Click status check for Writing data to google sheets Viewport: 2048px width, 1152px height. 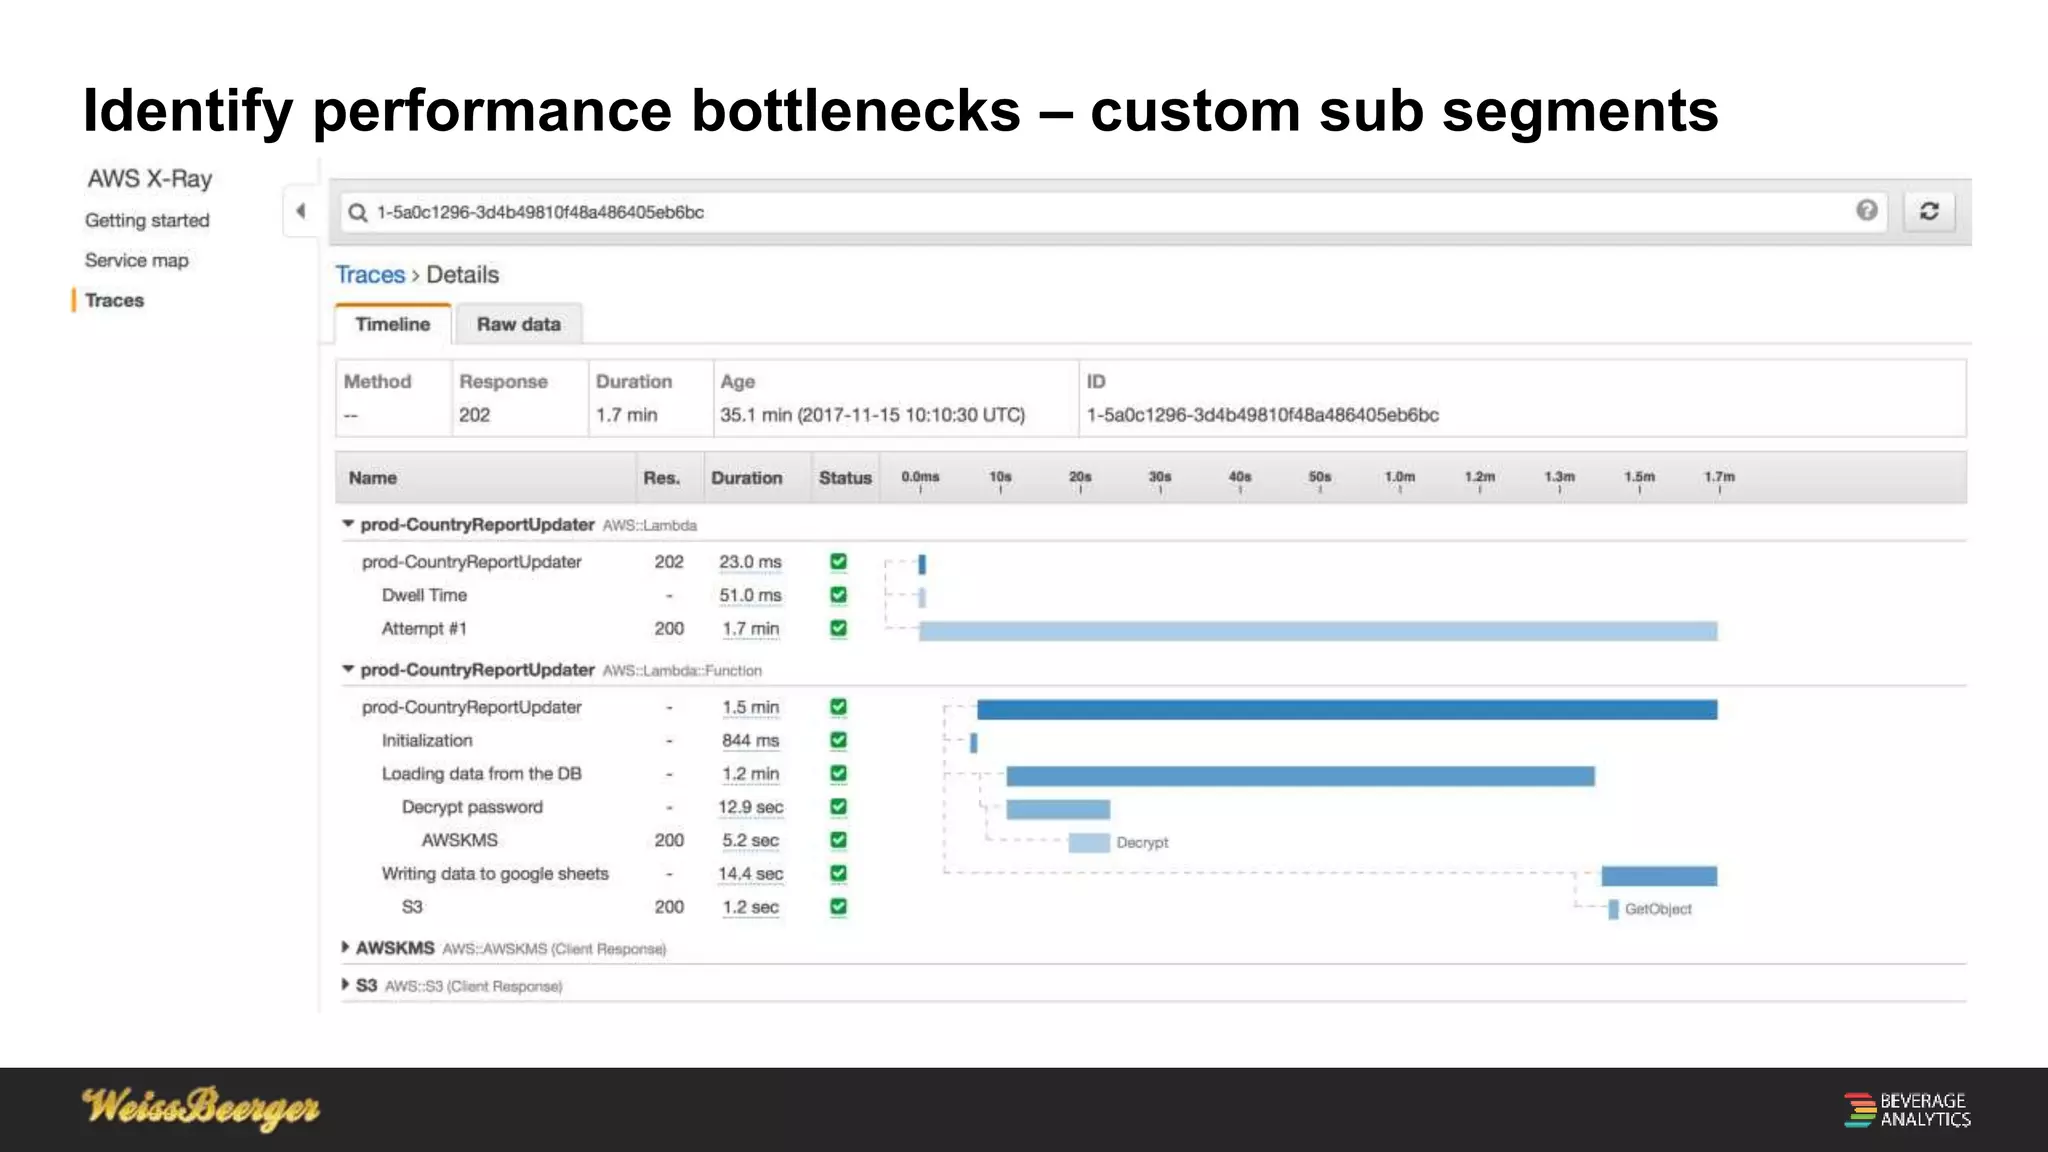838,873
